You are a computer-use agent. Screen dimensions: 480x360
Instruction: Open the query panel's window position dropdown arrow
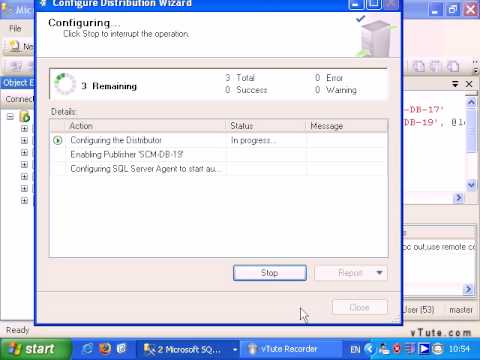(455, 84)
